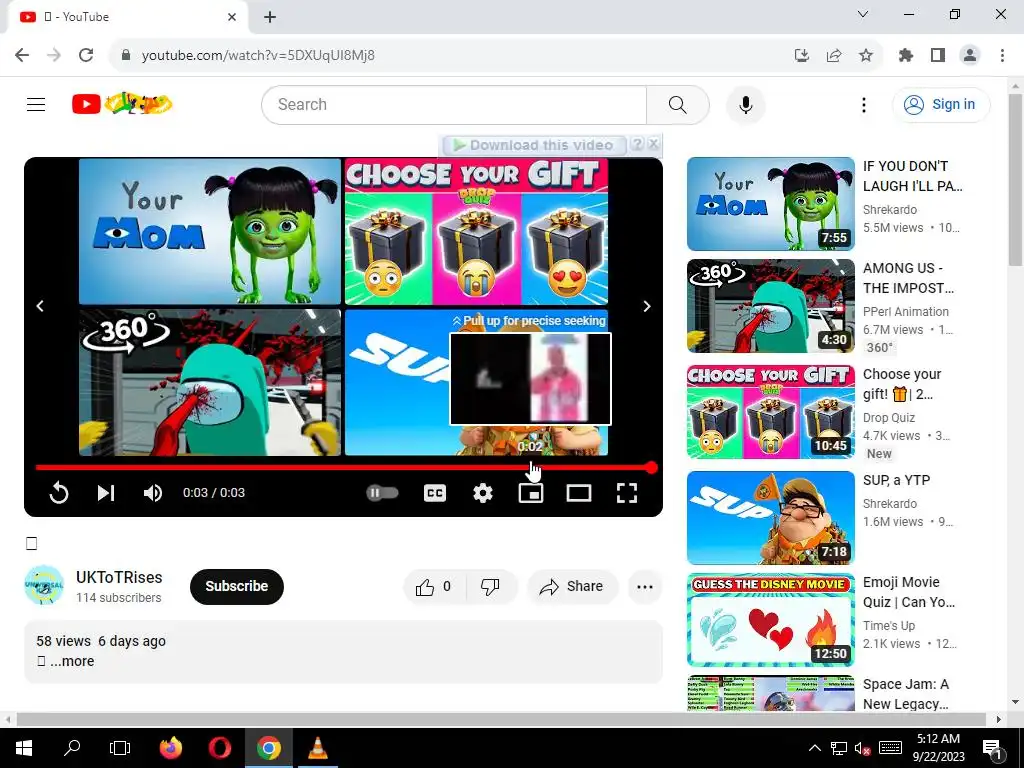
Task: Reload the page
Action: coord(86,55)
